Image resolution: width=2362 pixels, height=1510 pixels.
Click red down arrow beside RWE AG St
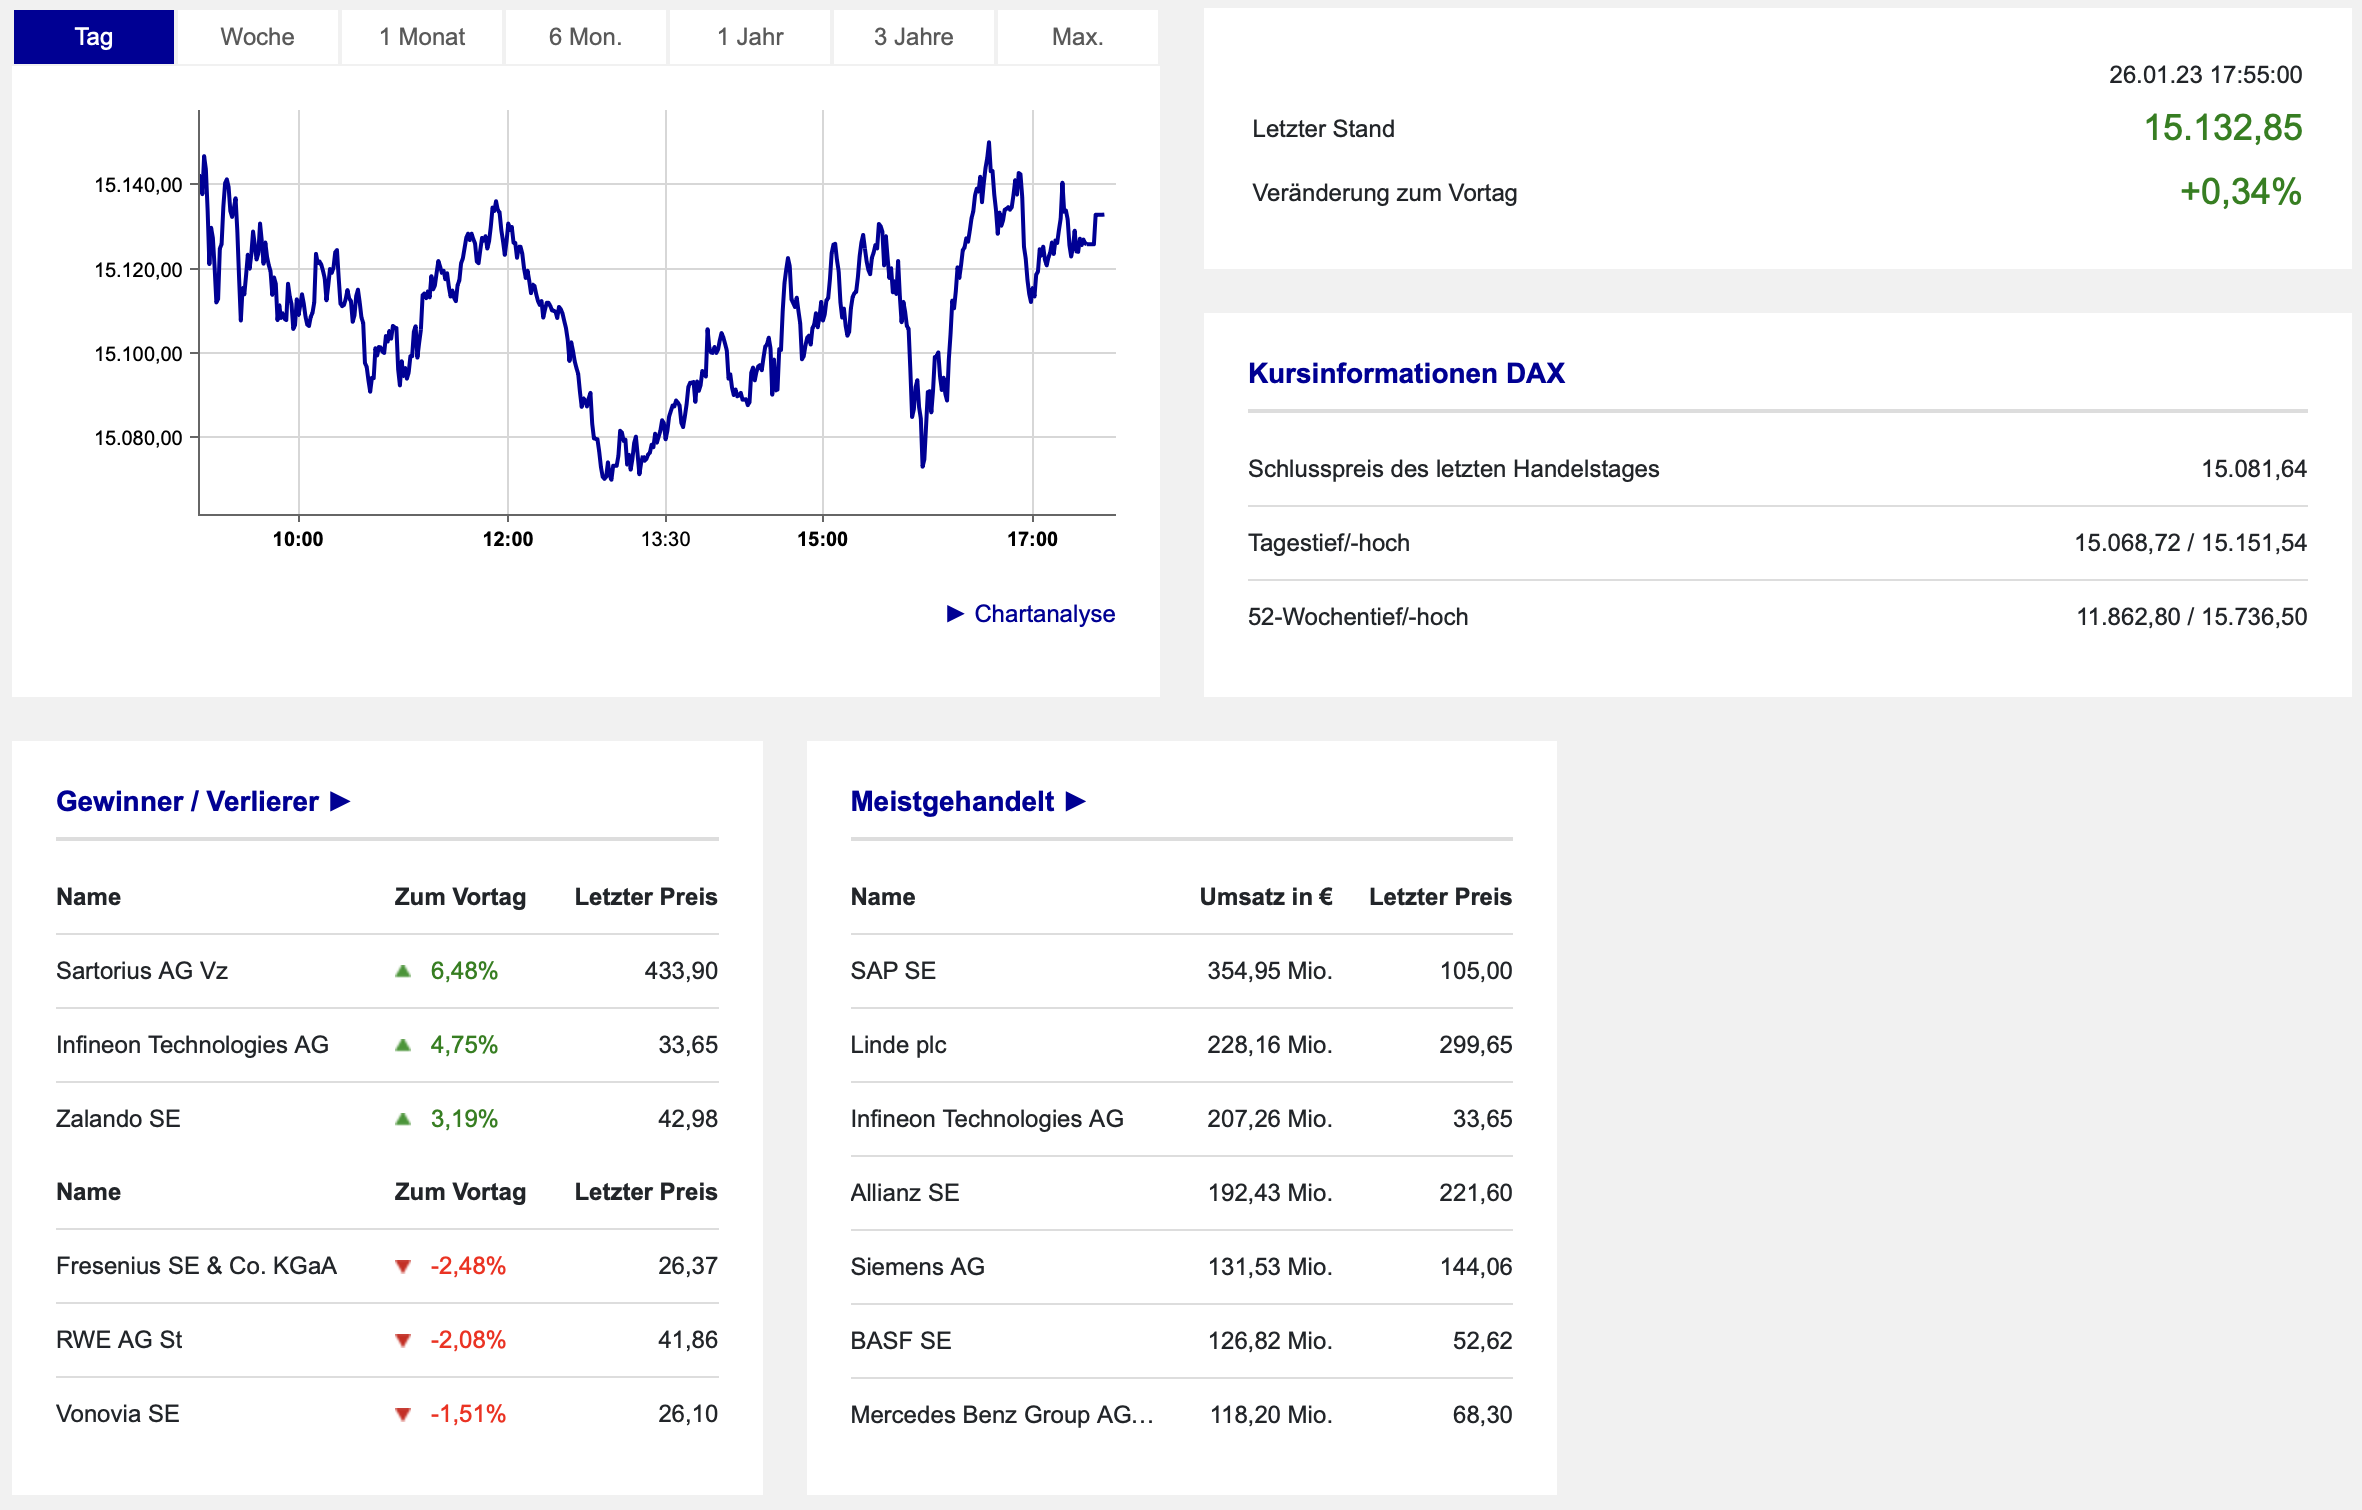pos(403,1341)
